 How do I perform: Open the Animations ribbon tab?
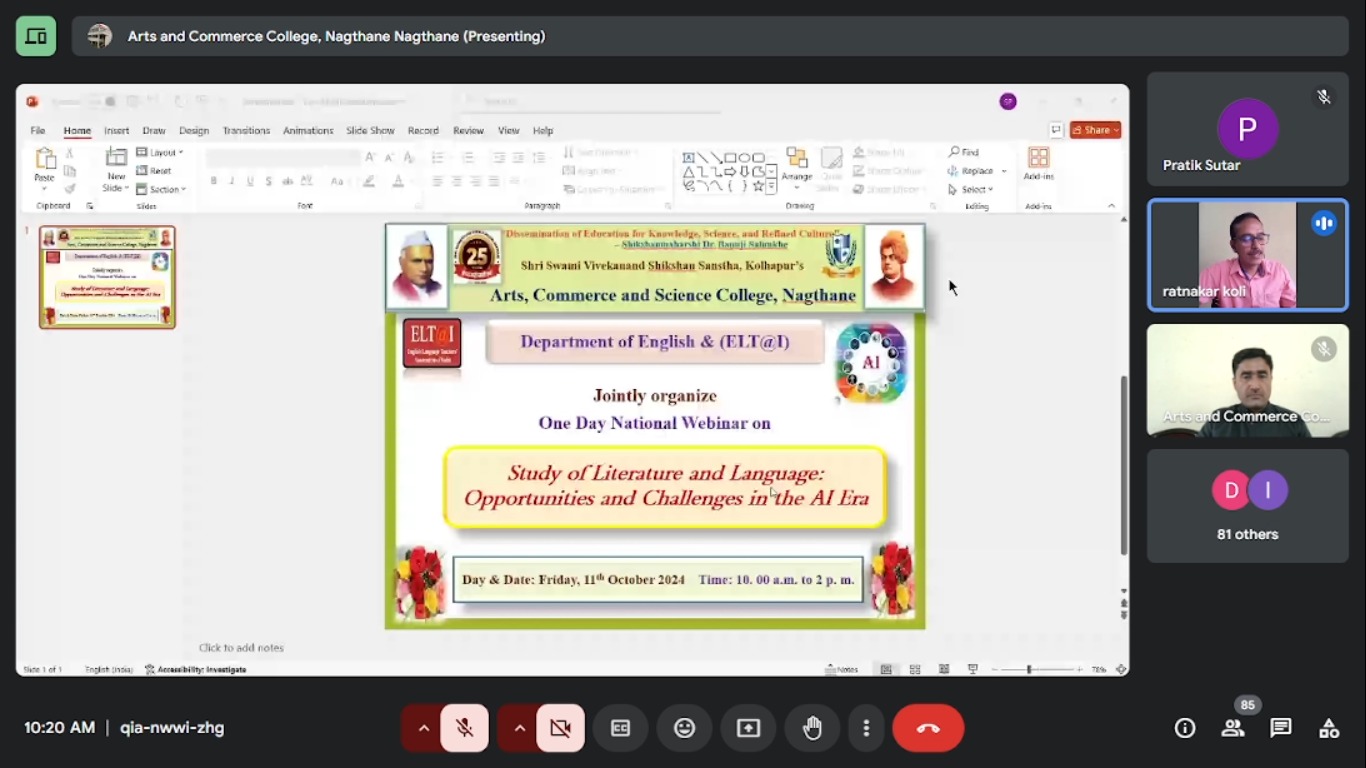click(x=308, y=131)
